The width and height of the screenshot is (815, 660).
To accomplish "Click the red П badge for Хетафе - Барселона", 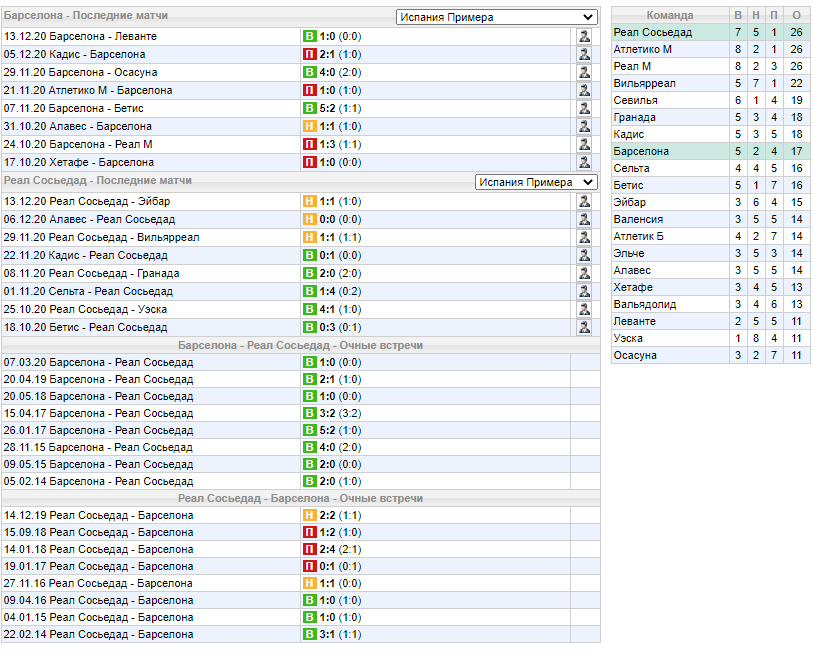I will tap(310, 162).
